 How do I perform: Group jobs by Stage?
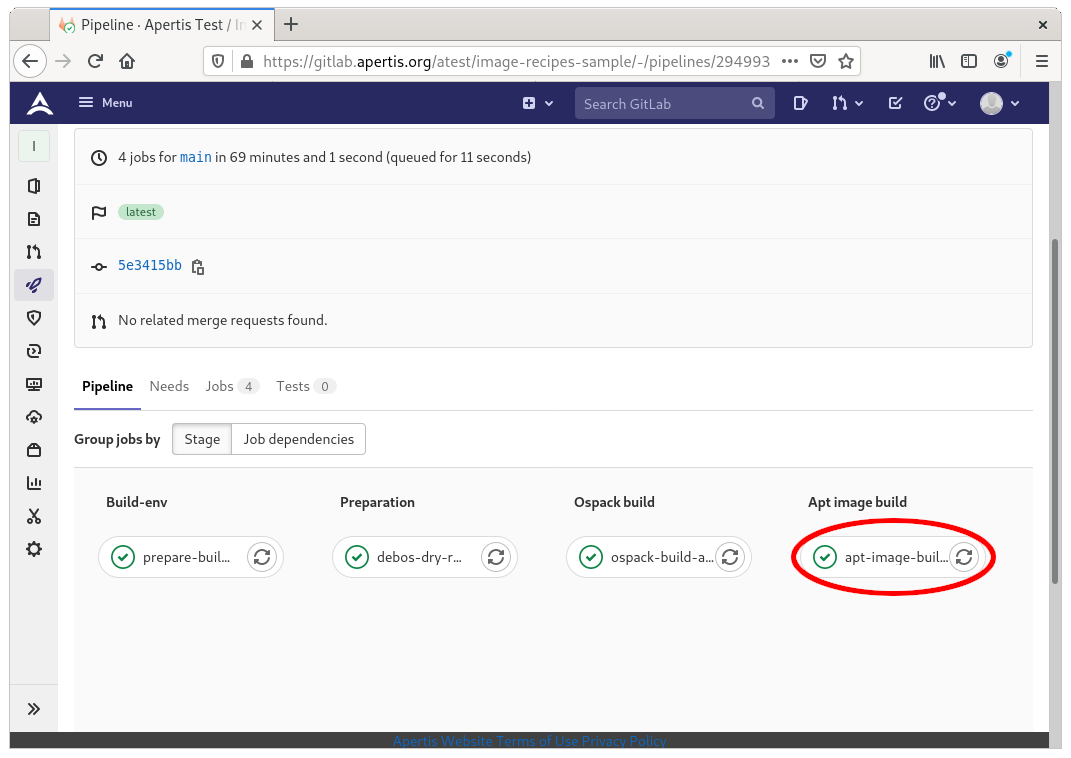tap(202, 439)
